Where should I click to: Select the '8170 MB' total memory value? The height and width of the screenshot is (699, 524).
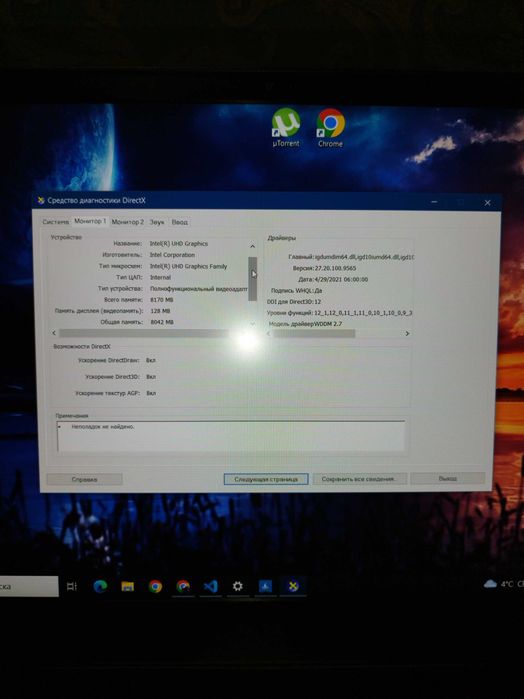[x=161, y=300]
